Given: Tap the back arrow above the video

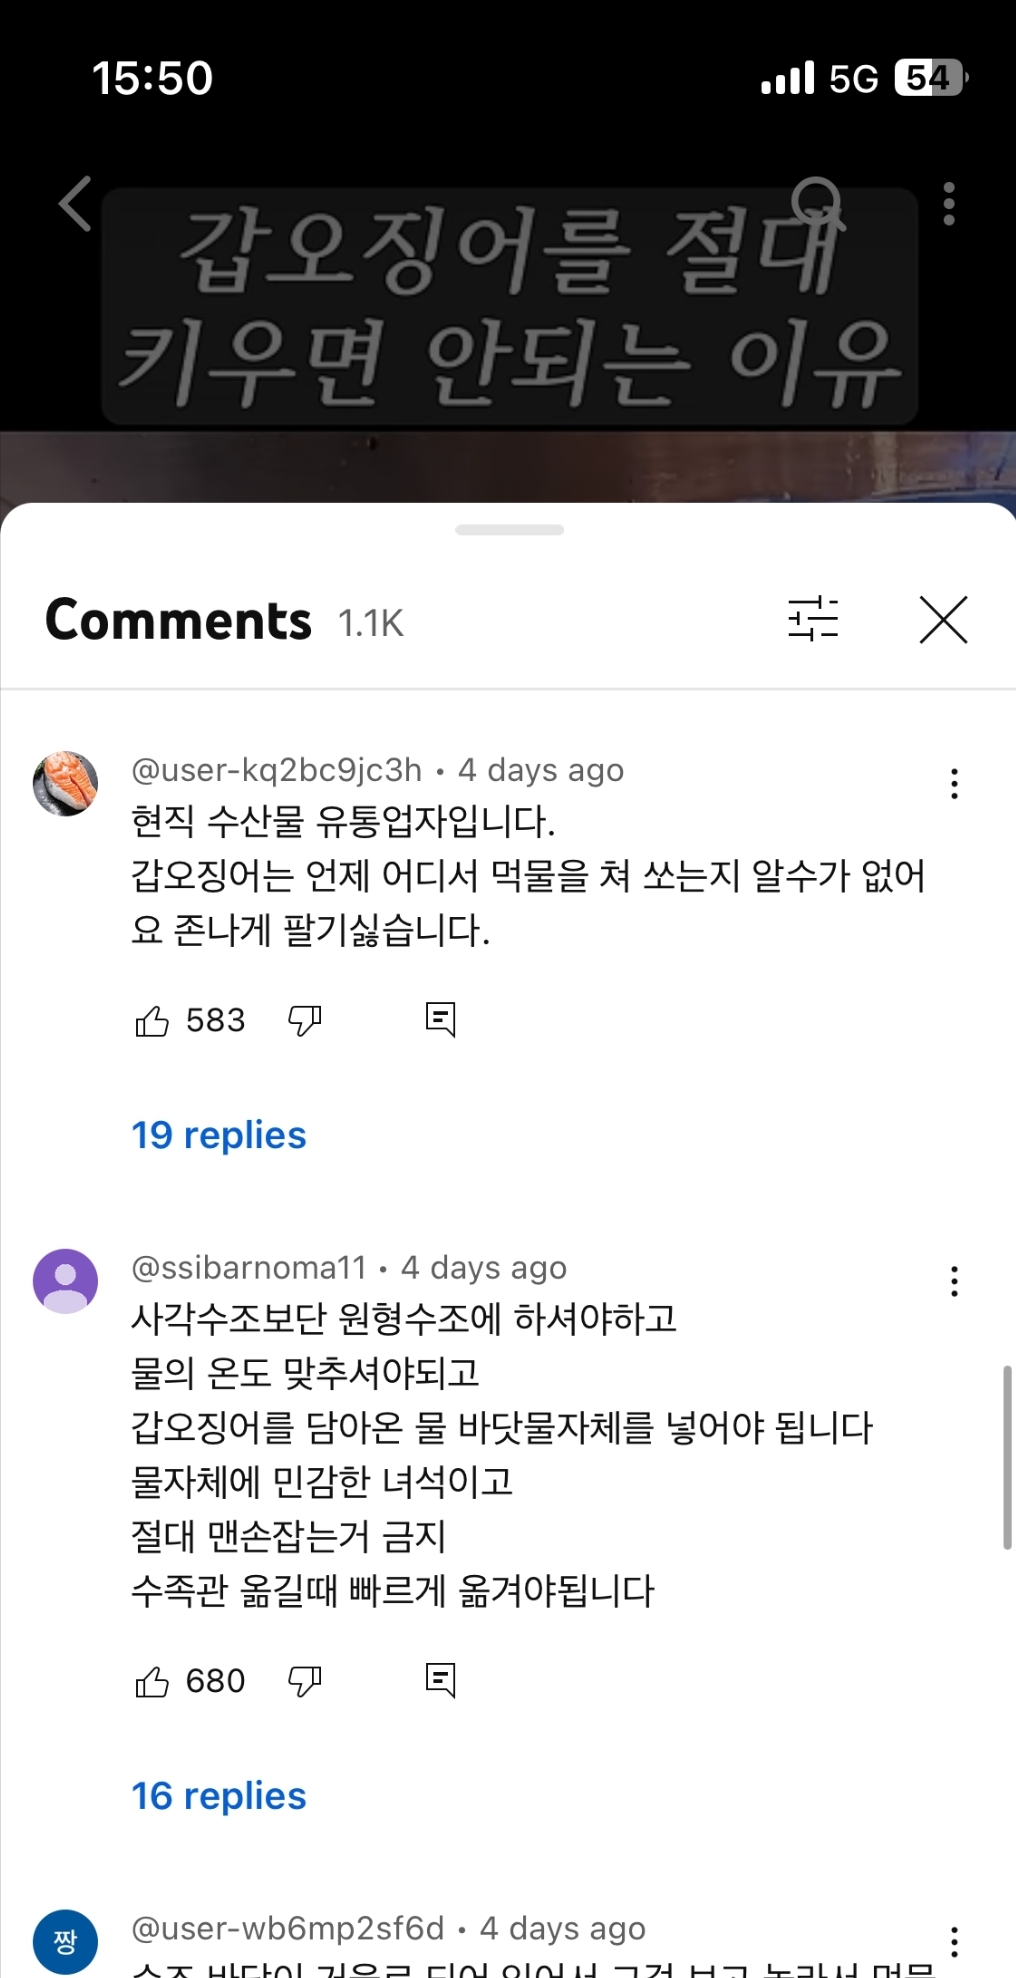Looking at the screenshot, I should (76, 204).
